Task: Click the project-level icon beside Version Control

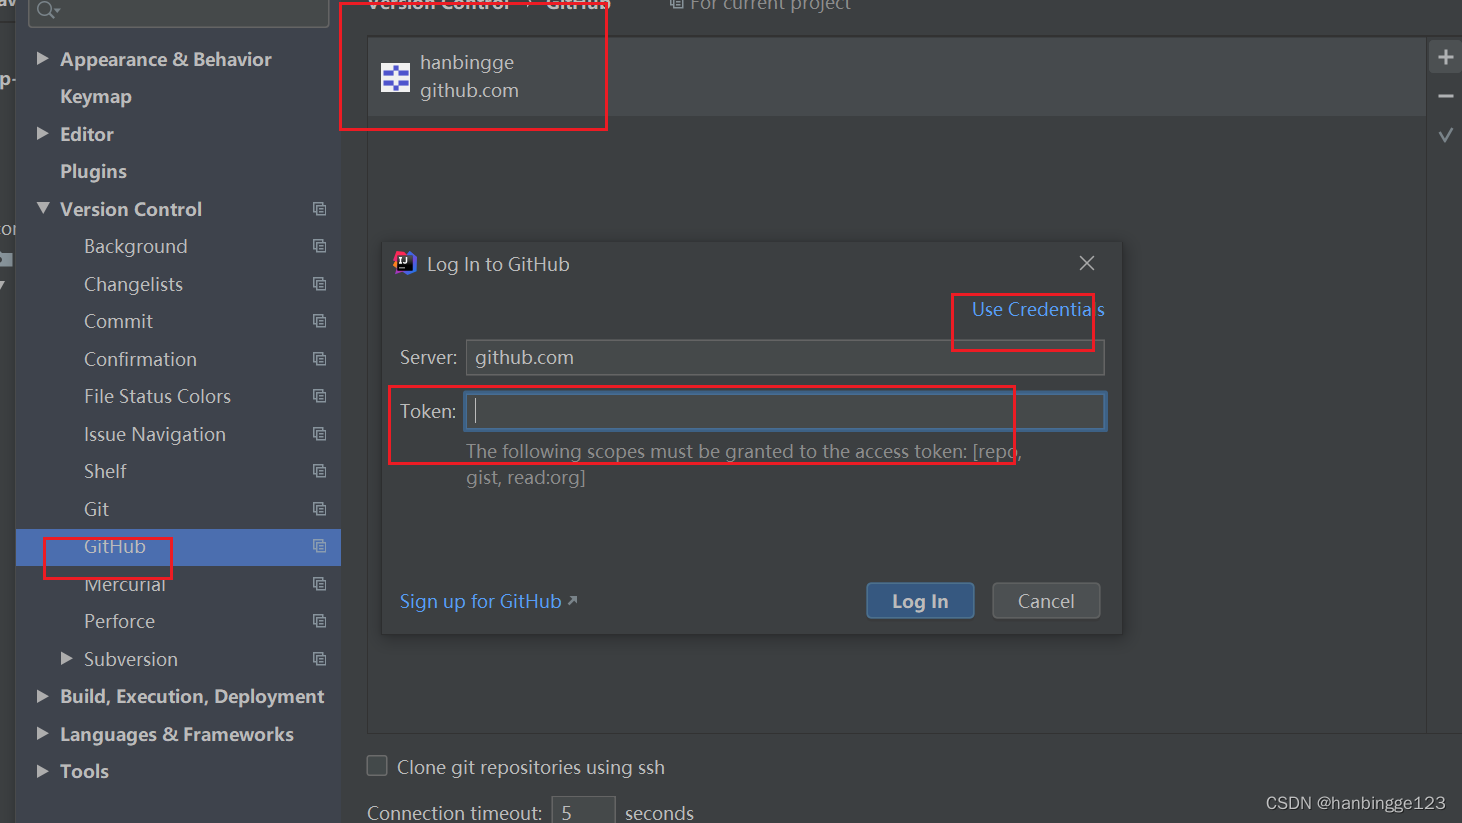Action: pyautogui.click(x=320, y=209)
